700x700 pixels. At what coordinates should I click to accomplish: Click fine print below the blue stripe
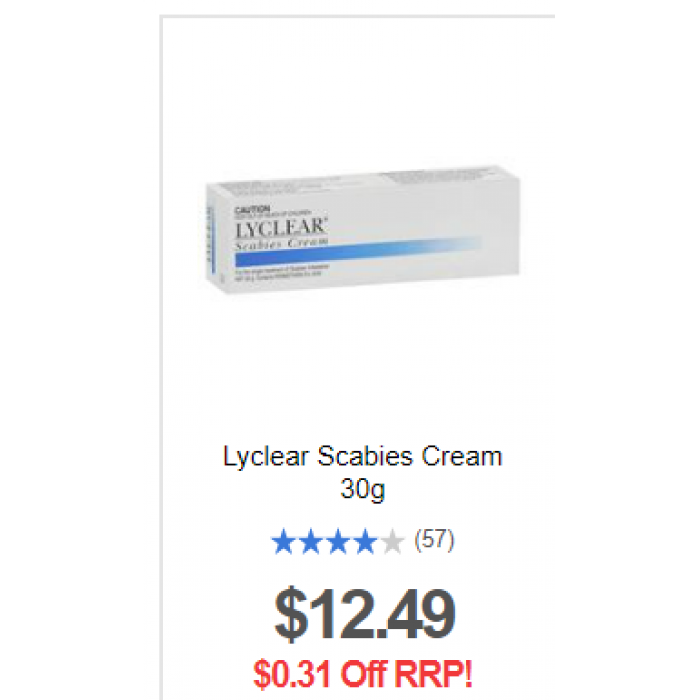pos(281,273)
